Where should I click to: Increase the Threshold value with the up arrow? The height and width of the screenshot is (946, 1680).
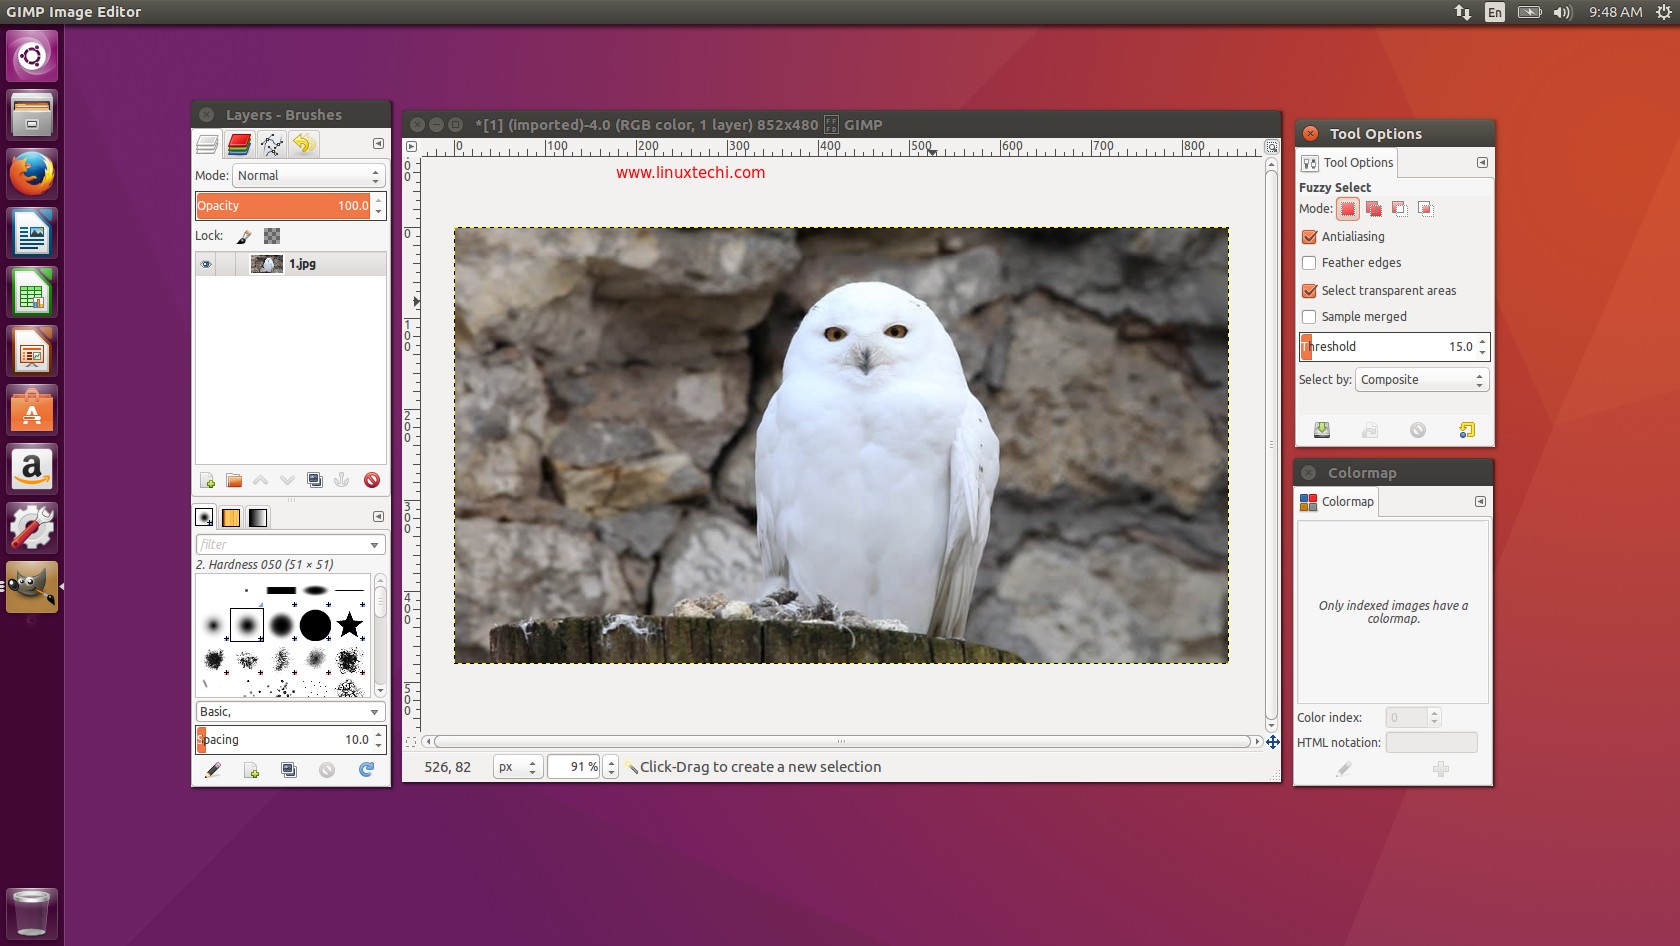click(x=1482, y=341)
